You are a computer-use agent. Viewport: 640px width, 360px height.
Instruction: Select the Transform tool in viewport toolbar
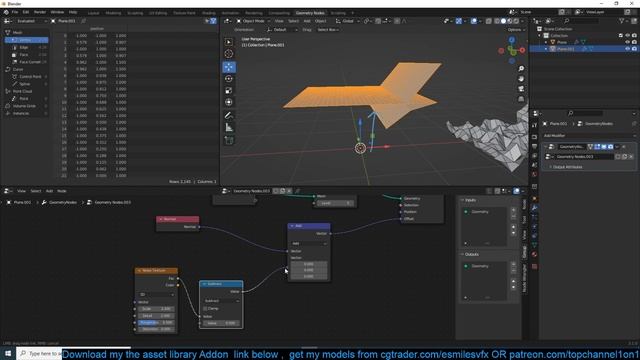point(229,102)
